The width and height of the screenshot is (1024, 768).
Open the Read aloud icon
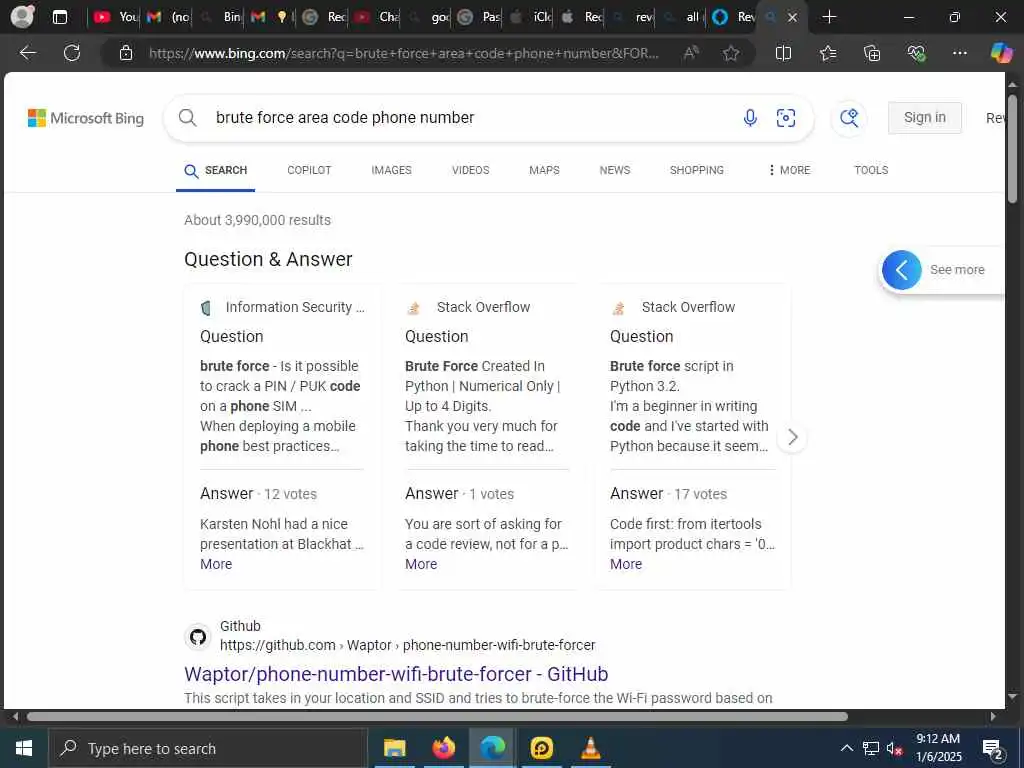(x=691, y=53)
